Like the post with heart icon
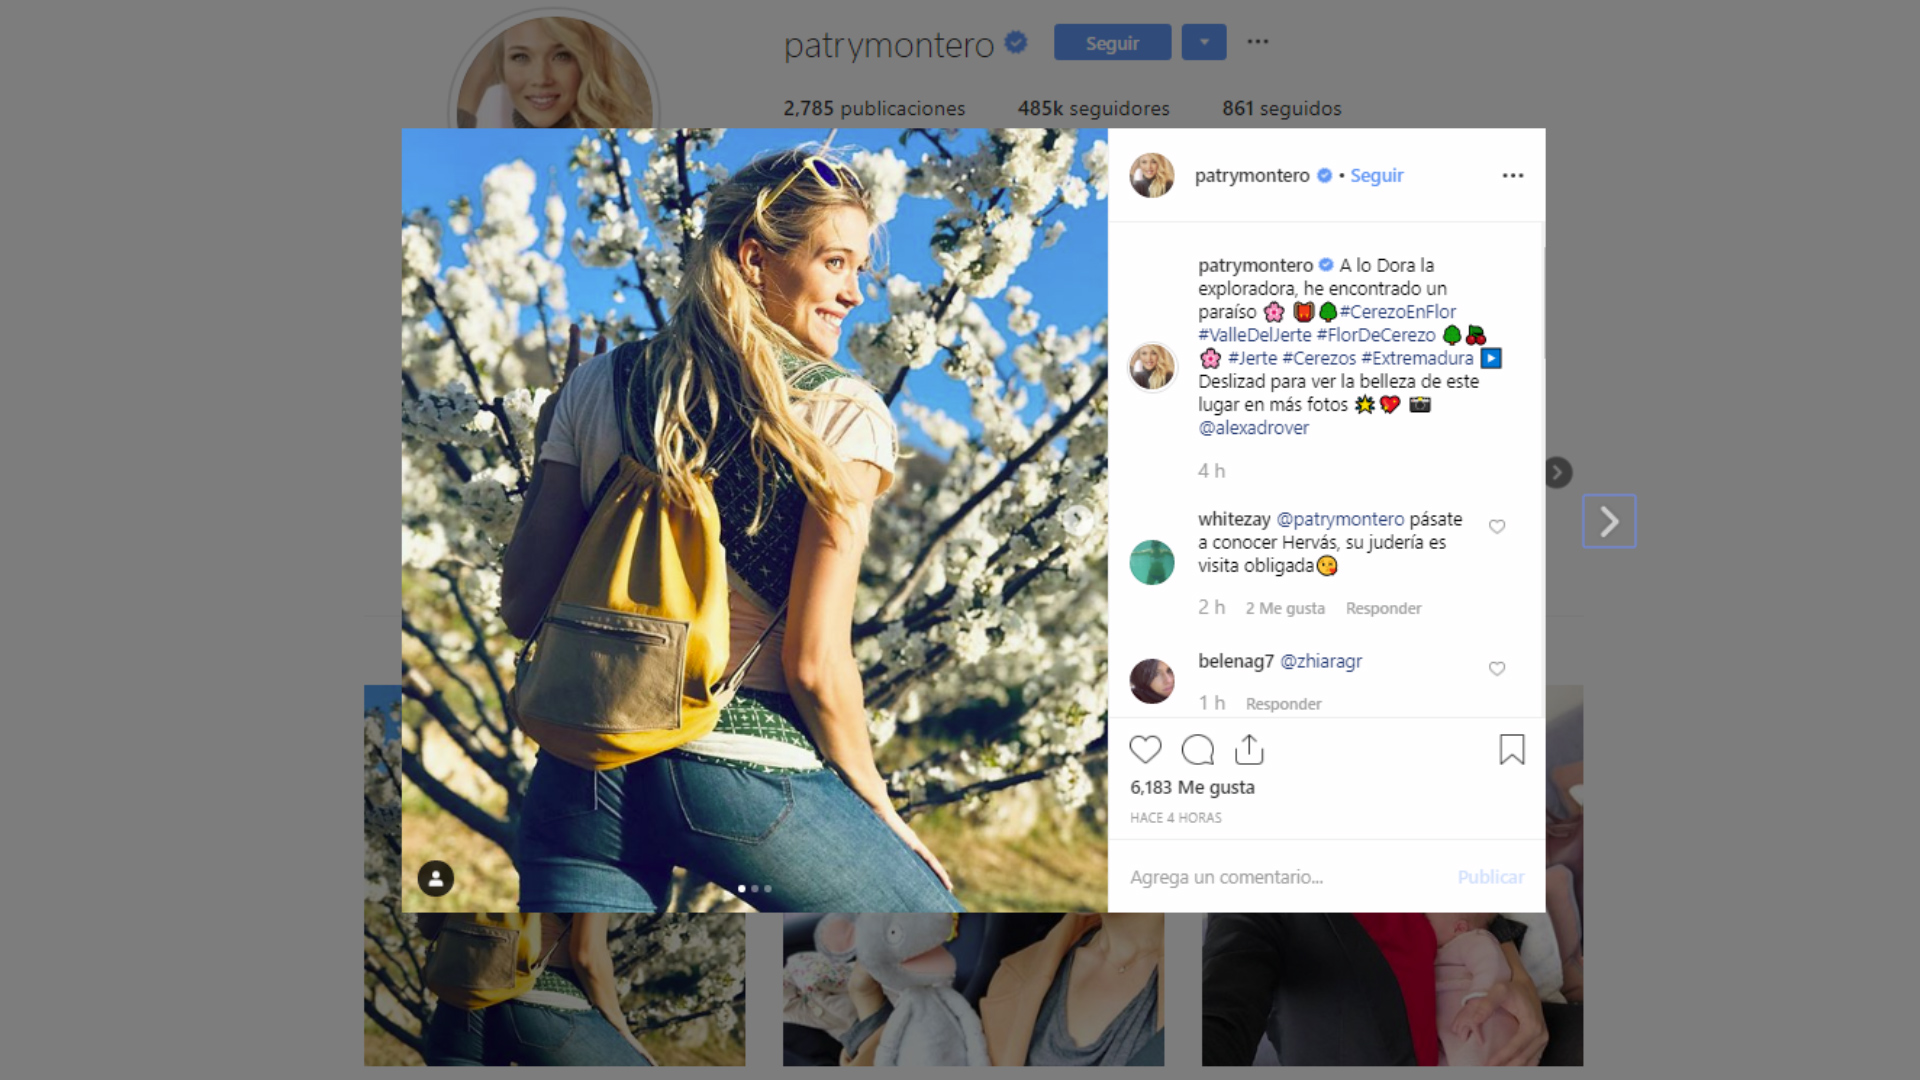The image size is (1920, 1080). click(1145, 750)
